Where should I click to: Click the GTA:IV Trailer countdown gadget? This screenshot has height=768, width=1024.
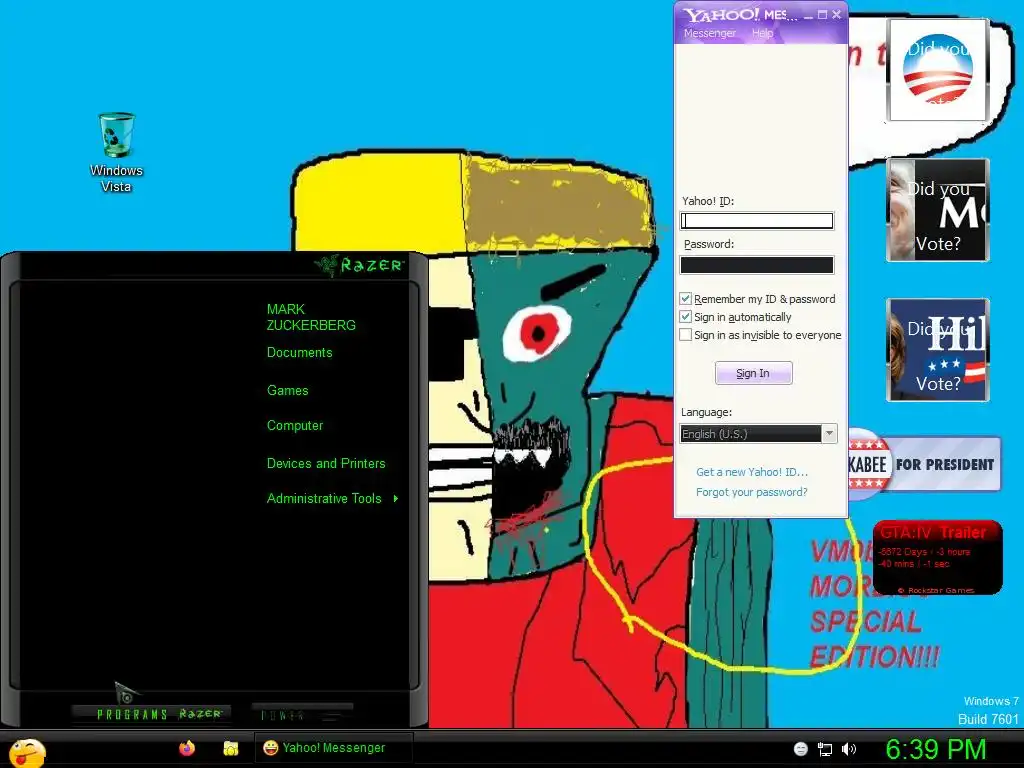click(937, 557)
